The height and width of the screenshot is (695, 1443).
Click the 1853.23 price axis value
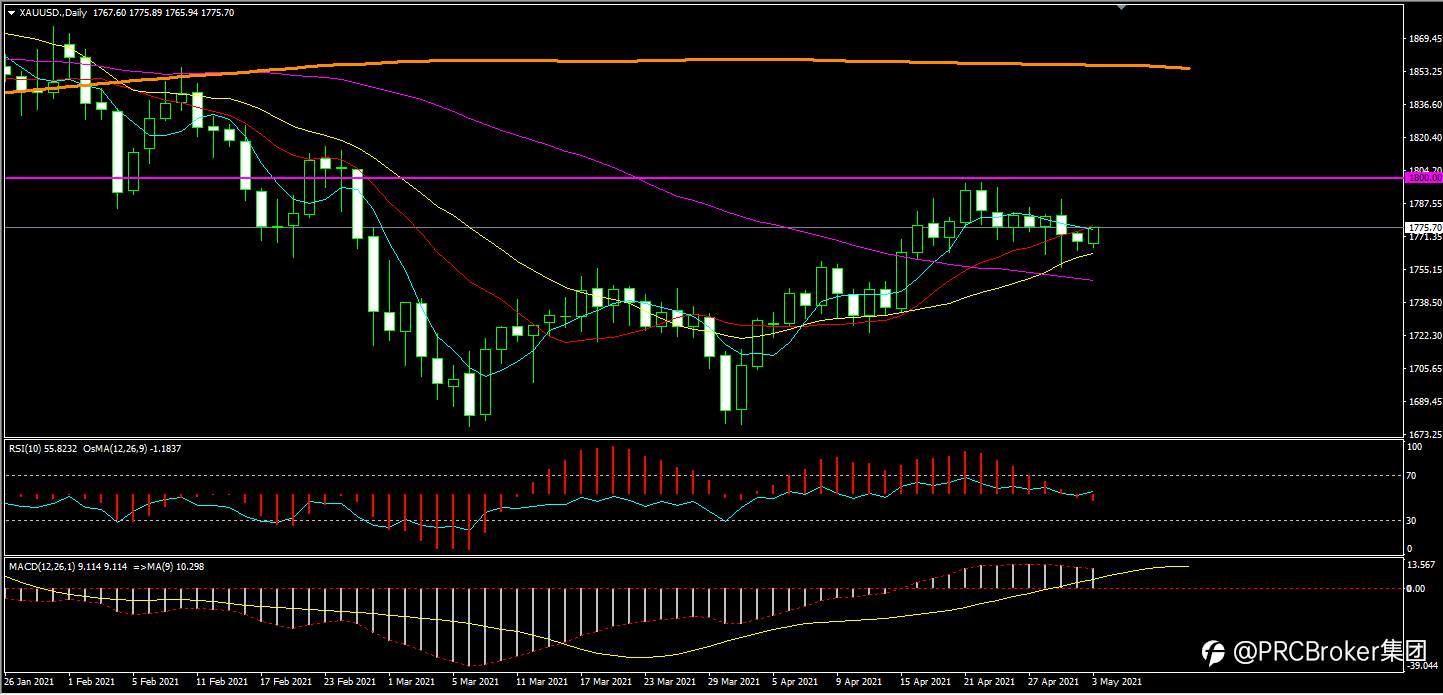click(x=1423, y=71)
